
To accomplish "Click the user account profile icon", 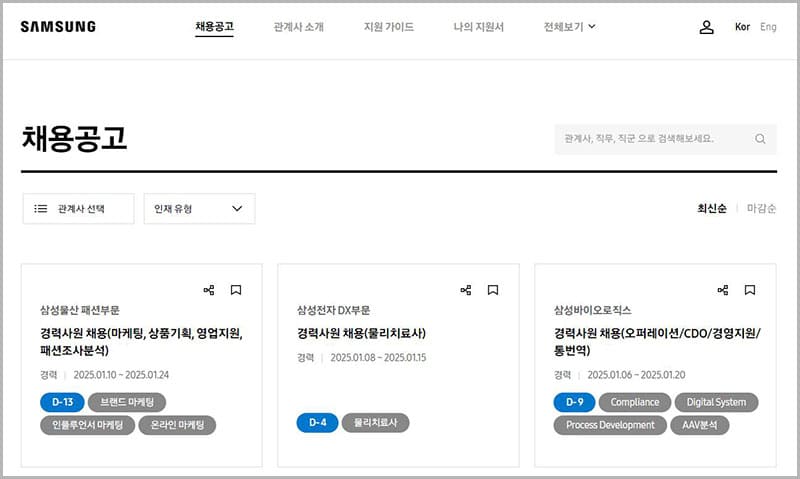I will (x=706, y=27).
